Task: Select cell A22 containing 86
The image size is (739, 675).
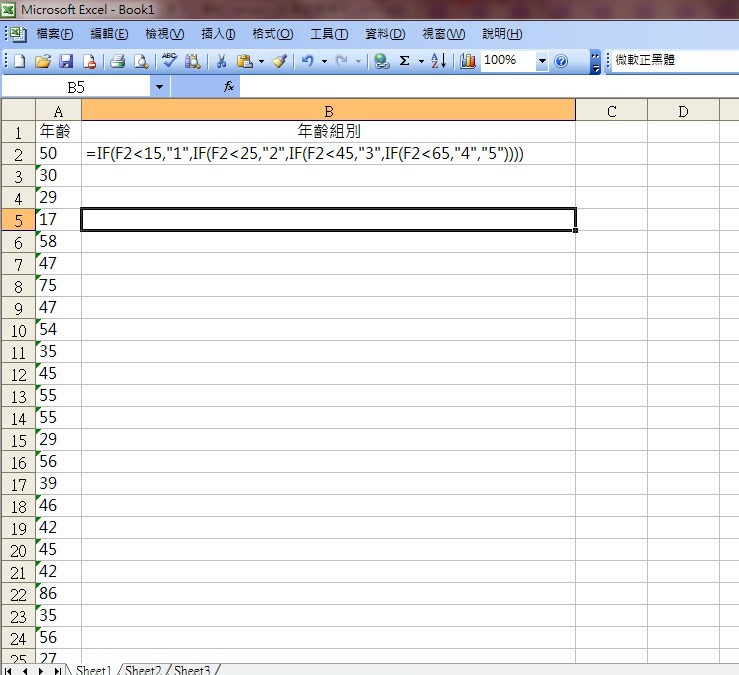Action: click(58, 593)
